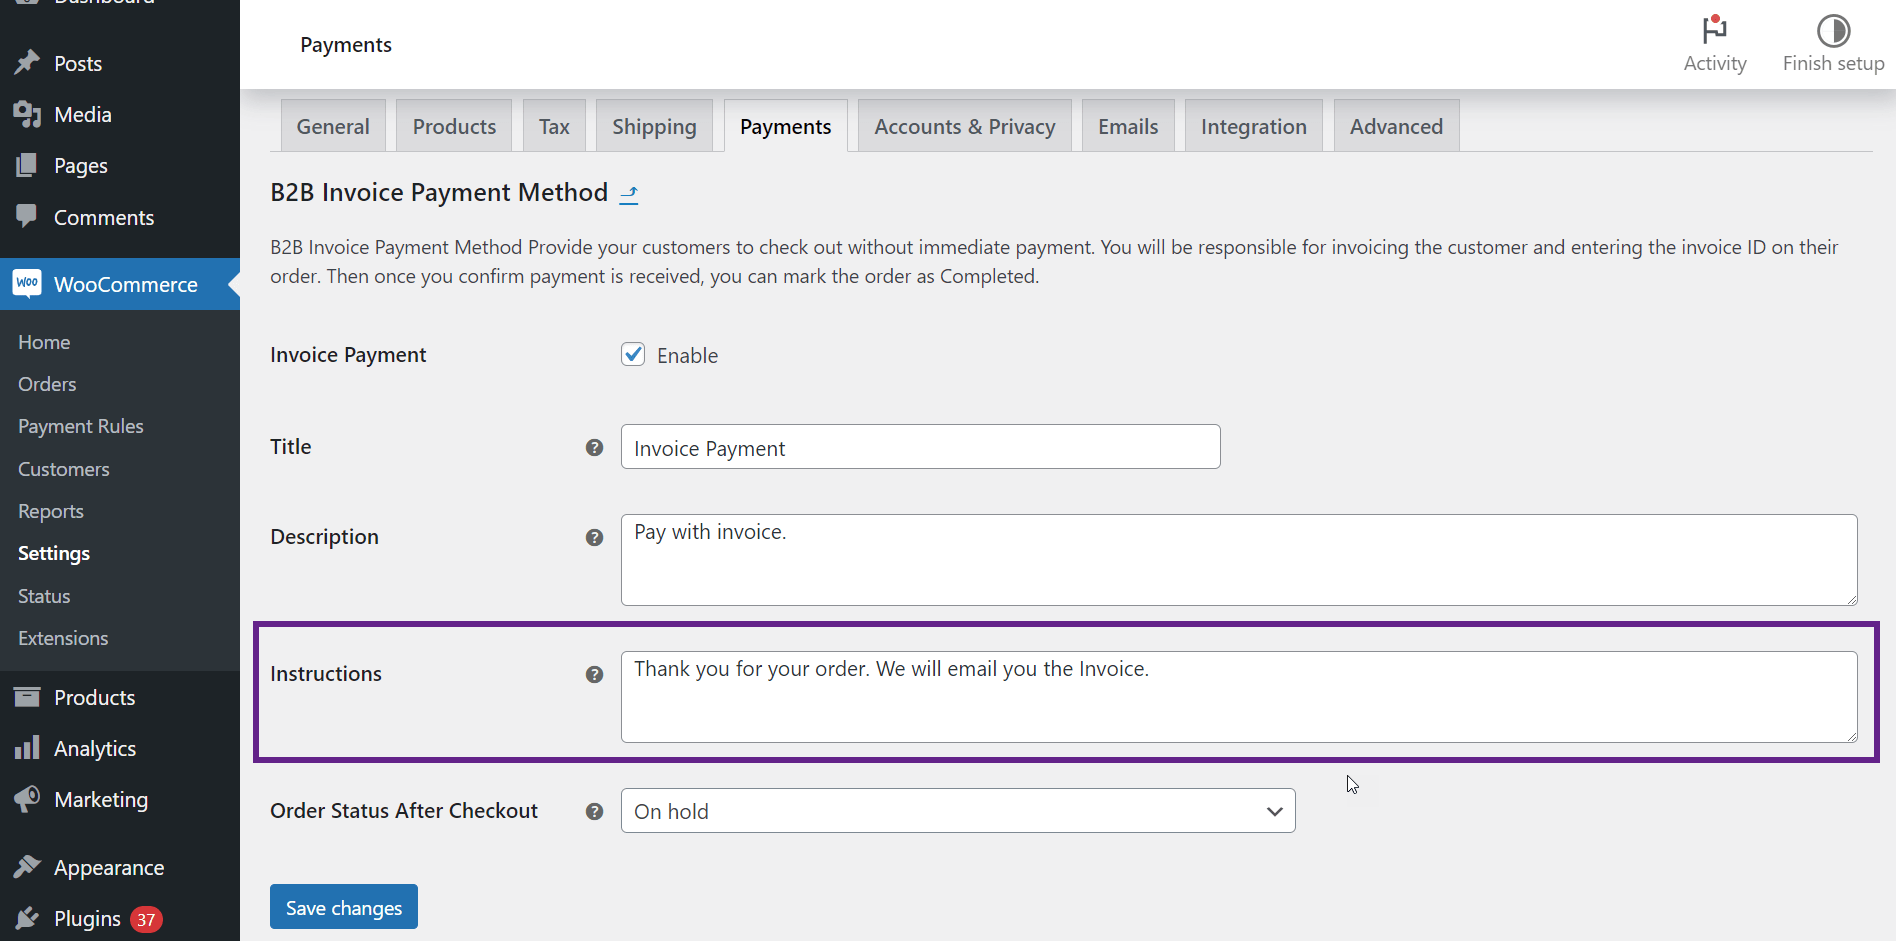Open the Order Status After Checkout dropdown

point(1273,811)
